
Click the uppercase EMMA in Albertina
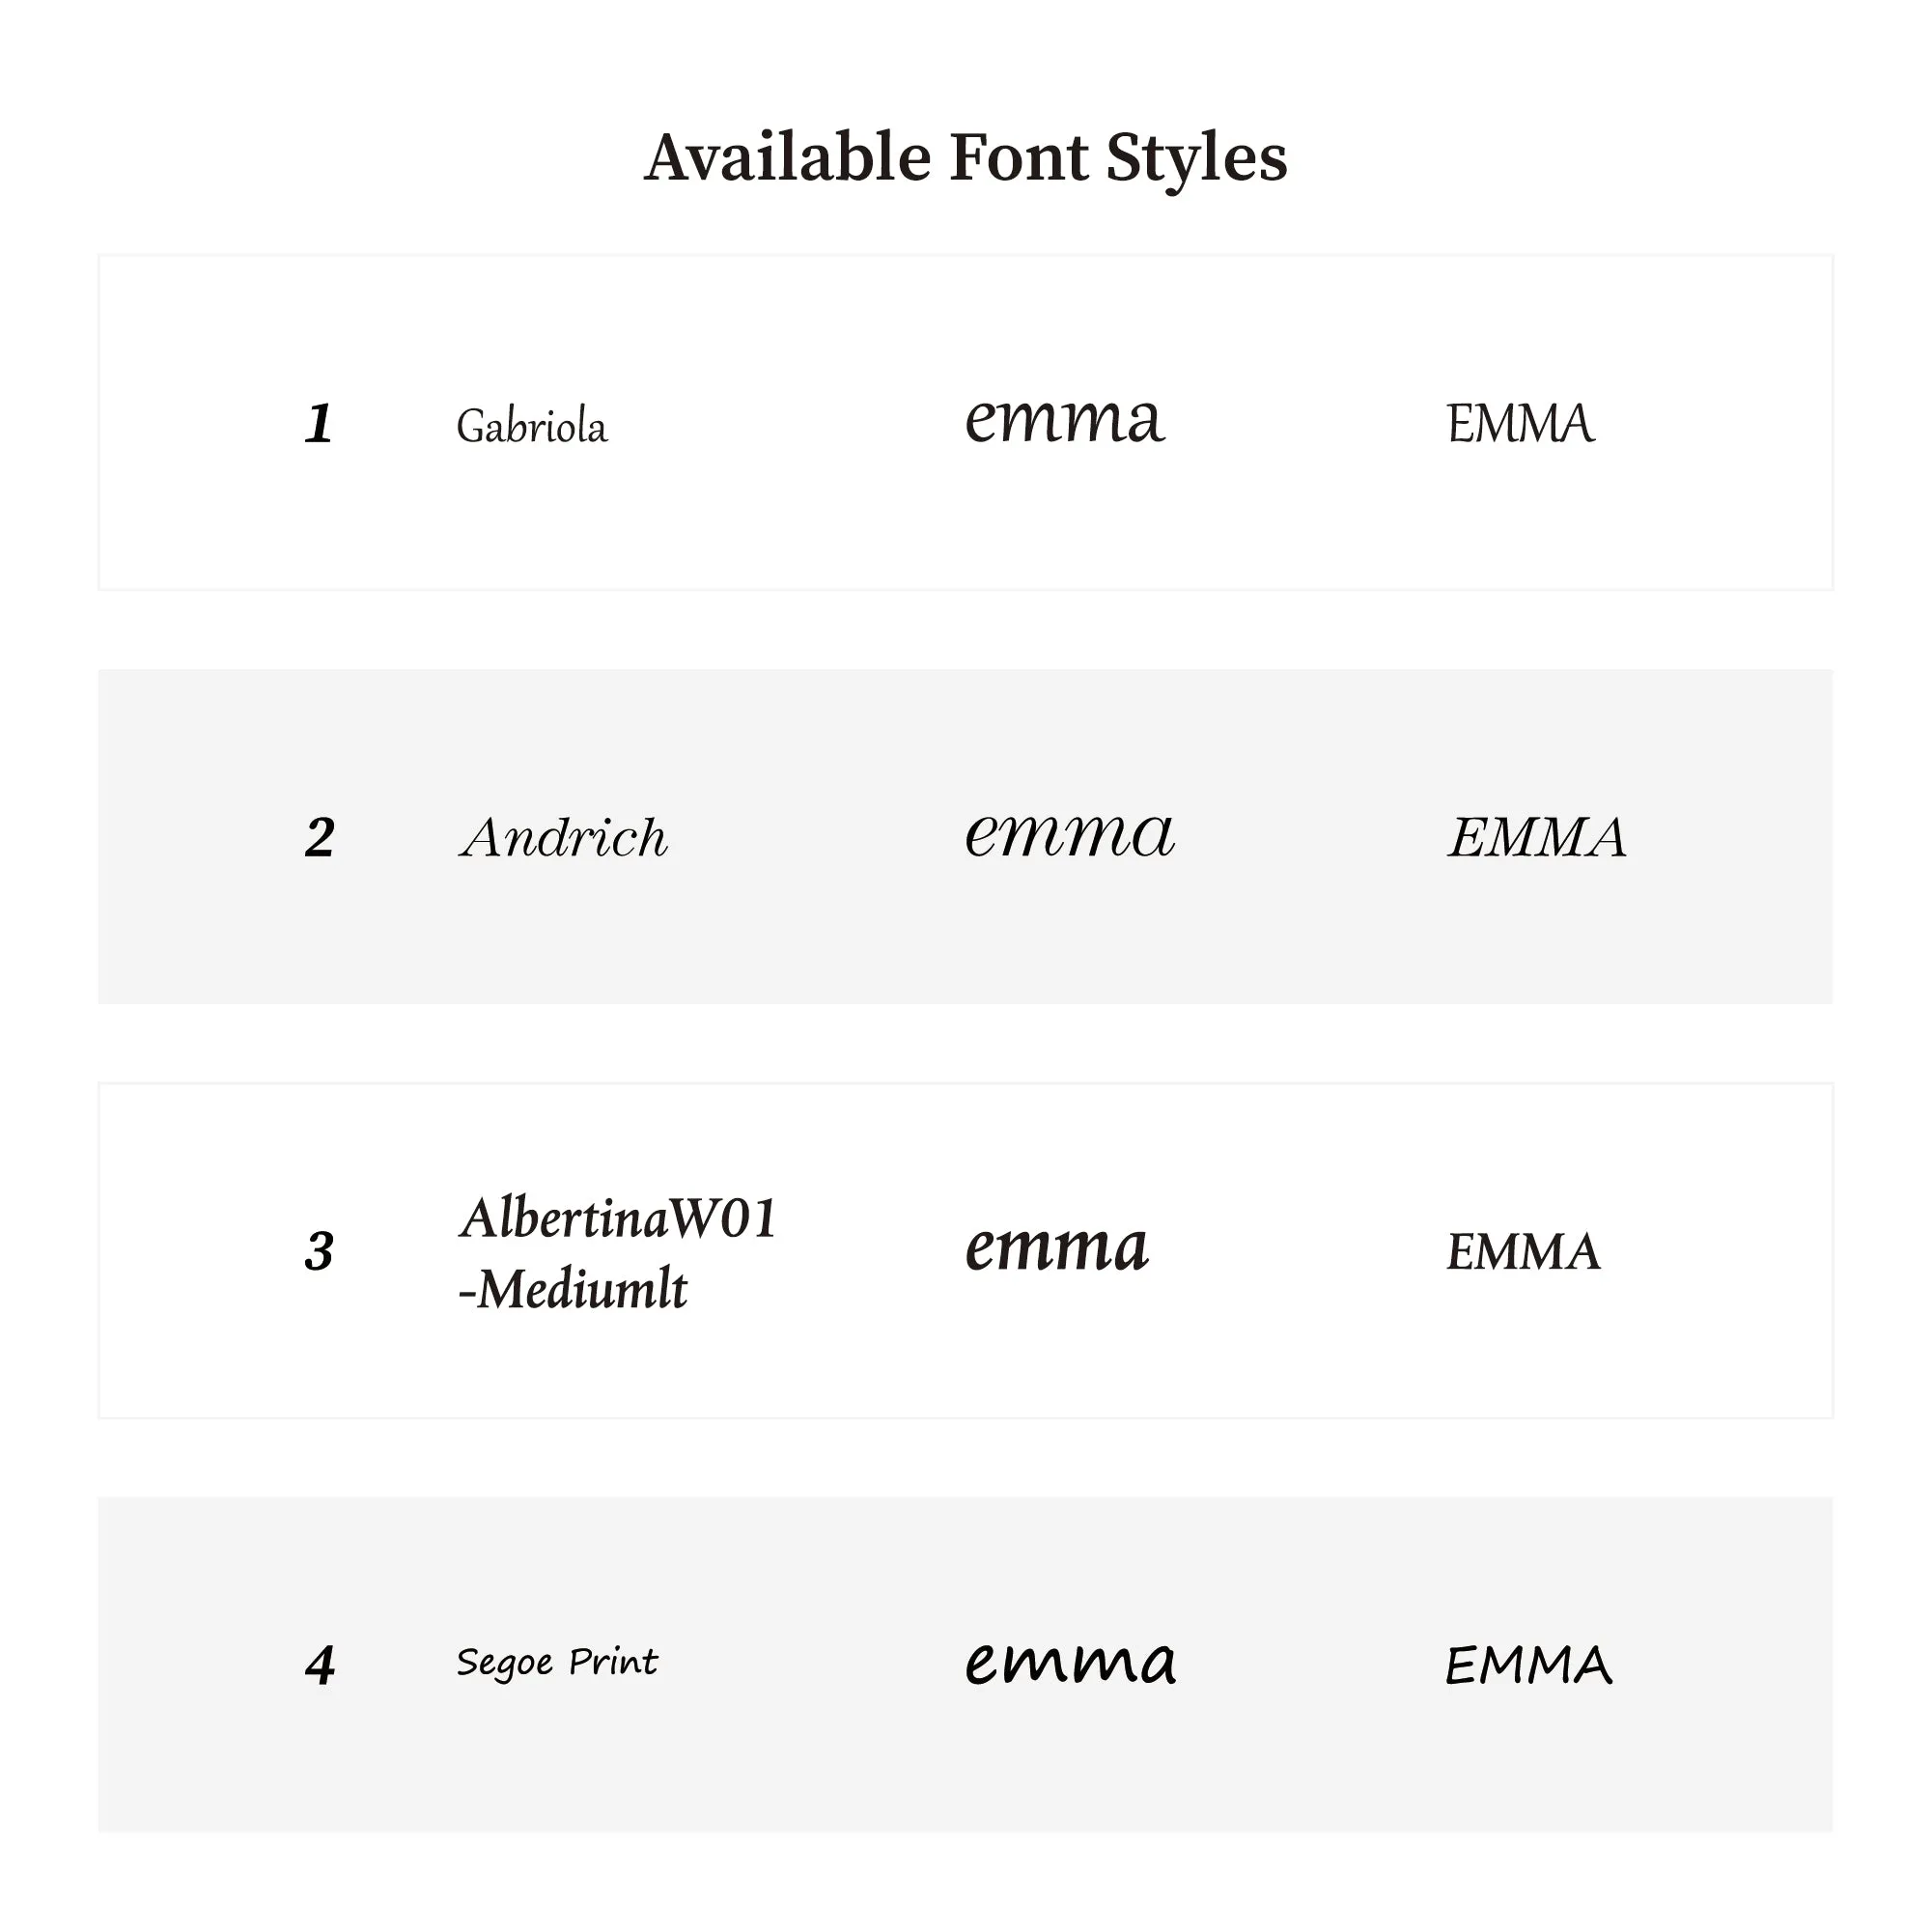point(1523,1252)
